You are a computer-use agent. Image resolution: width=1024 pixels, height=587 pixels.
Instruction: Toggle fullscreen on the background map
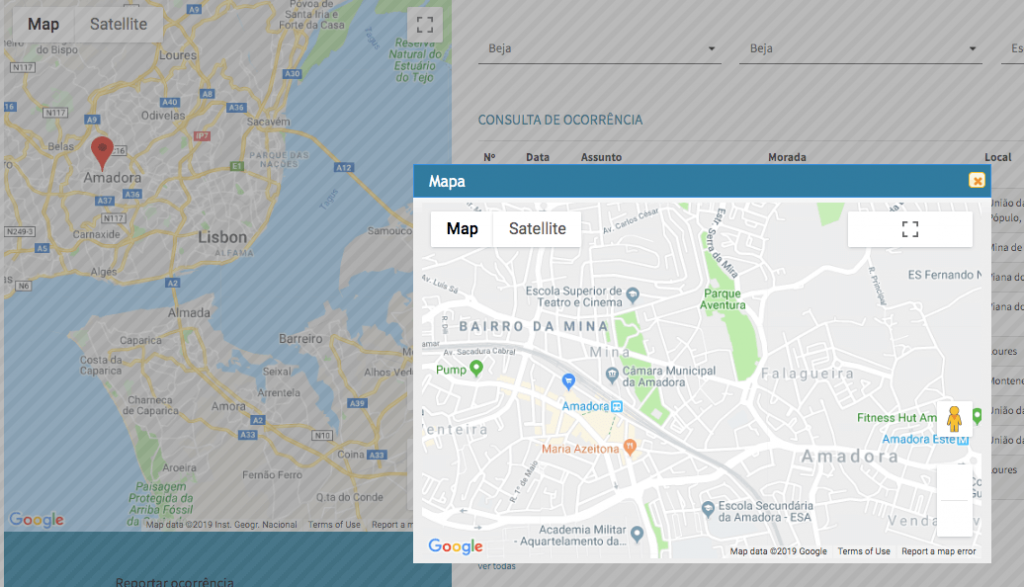[425, 25]
